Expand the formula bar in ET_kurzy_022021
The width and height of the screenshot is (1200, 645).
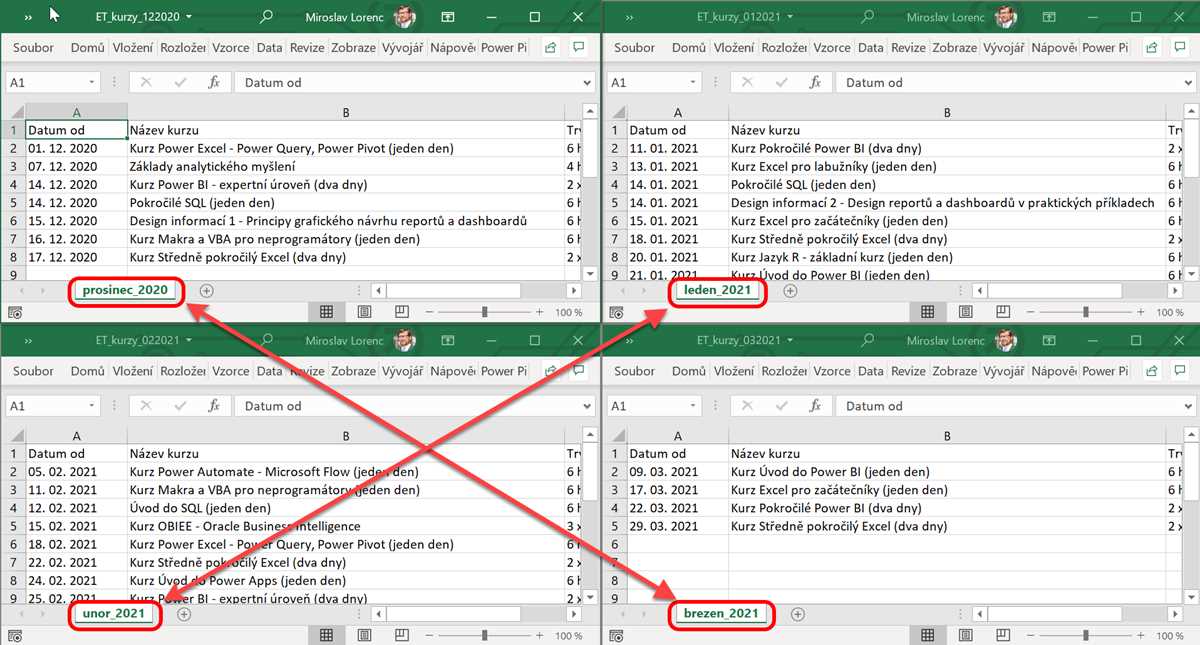(x=586, y=406)
